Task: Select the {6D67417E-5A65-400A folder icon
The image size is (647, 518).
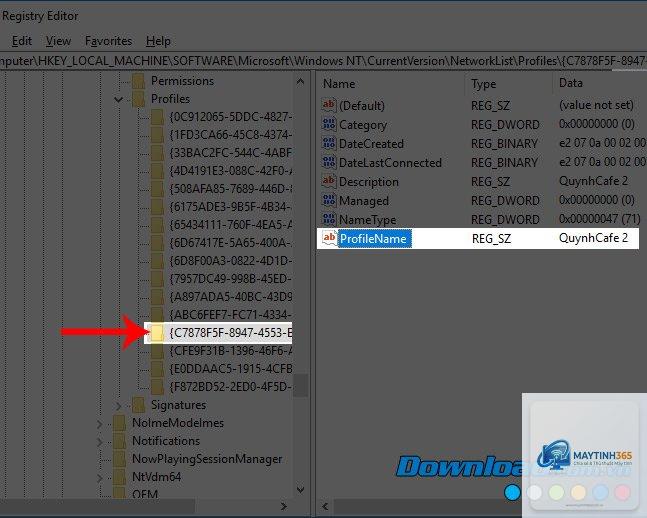Action: (x=157, y=243)
